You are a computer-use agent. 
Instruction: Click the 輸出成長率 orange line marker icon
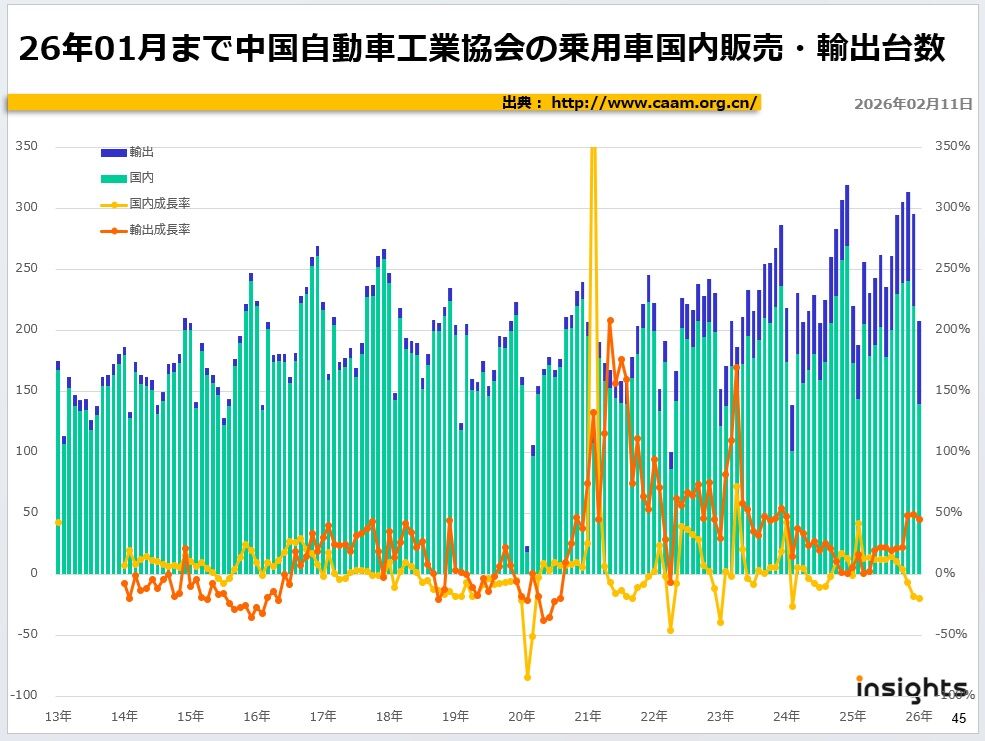coord(113,228)
